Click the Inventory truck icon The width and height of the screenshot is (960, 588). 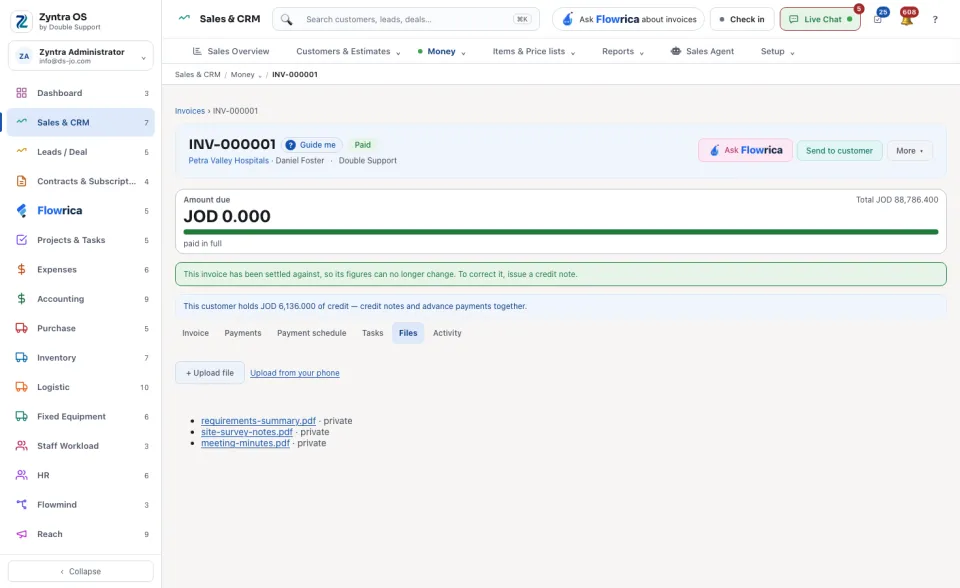(21, 358)
